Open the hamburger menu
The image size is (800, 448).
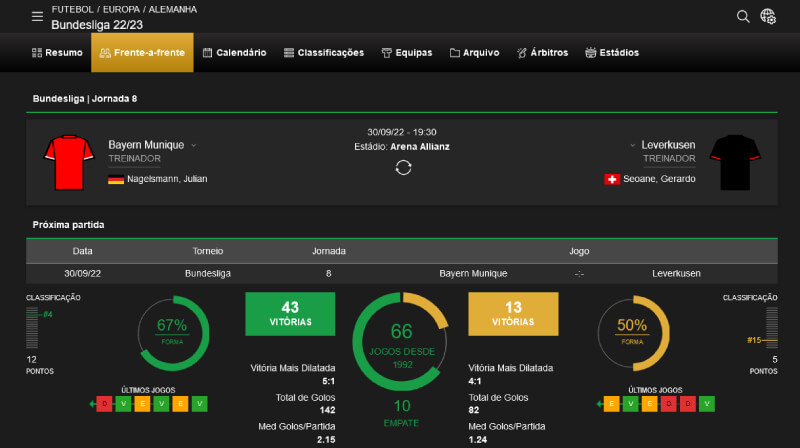click(x=37, y=16)
